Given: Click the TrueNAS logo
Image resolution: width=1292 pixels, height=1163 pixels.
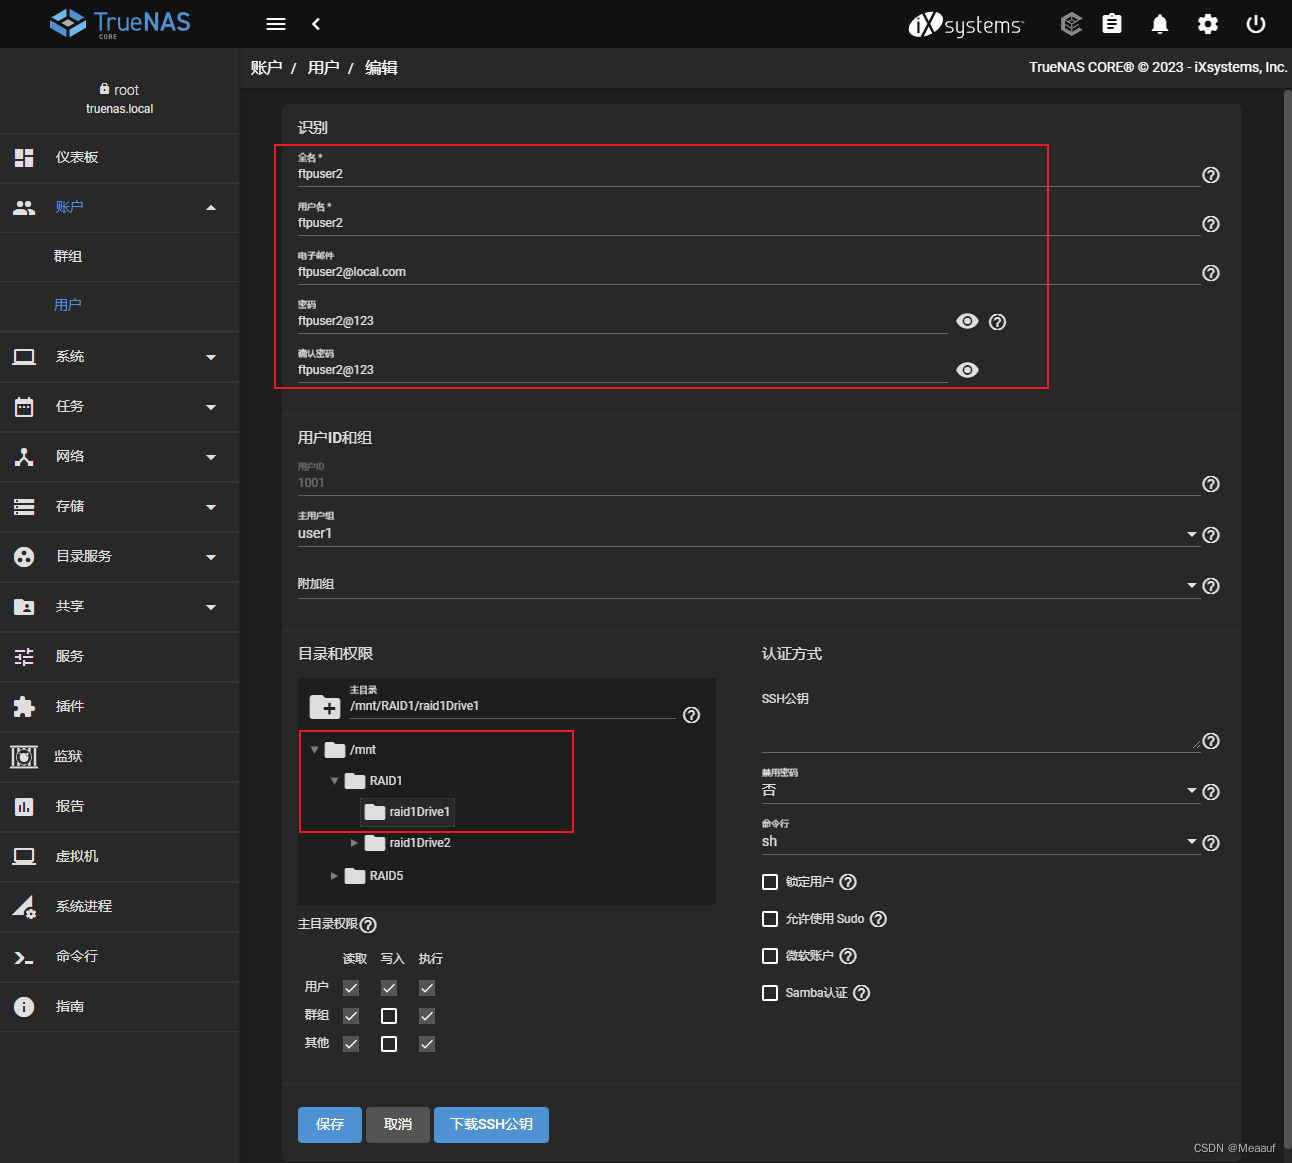Looking at the screenshot, I should coord(120,23).
